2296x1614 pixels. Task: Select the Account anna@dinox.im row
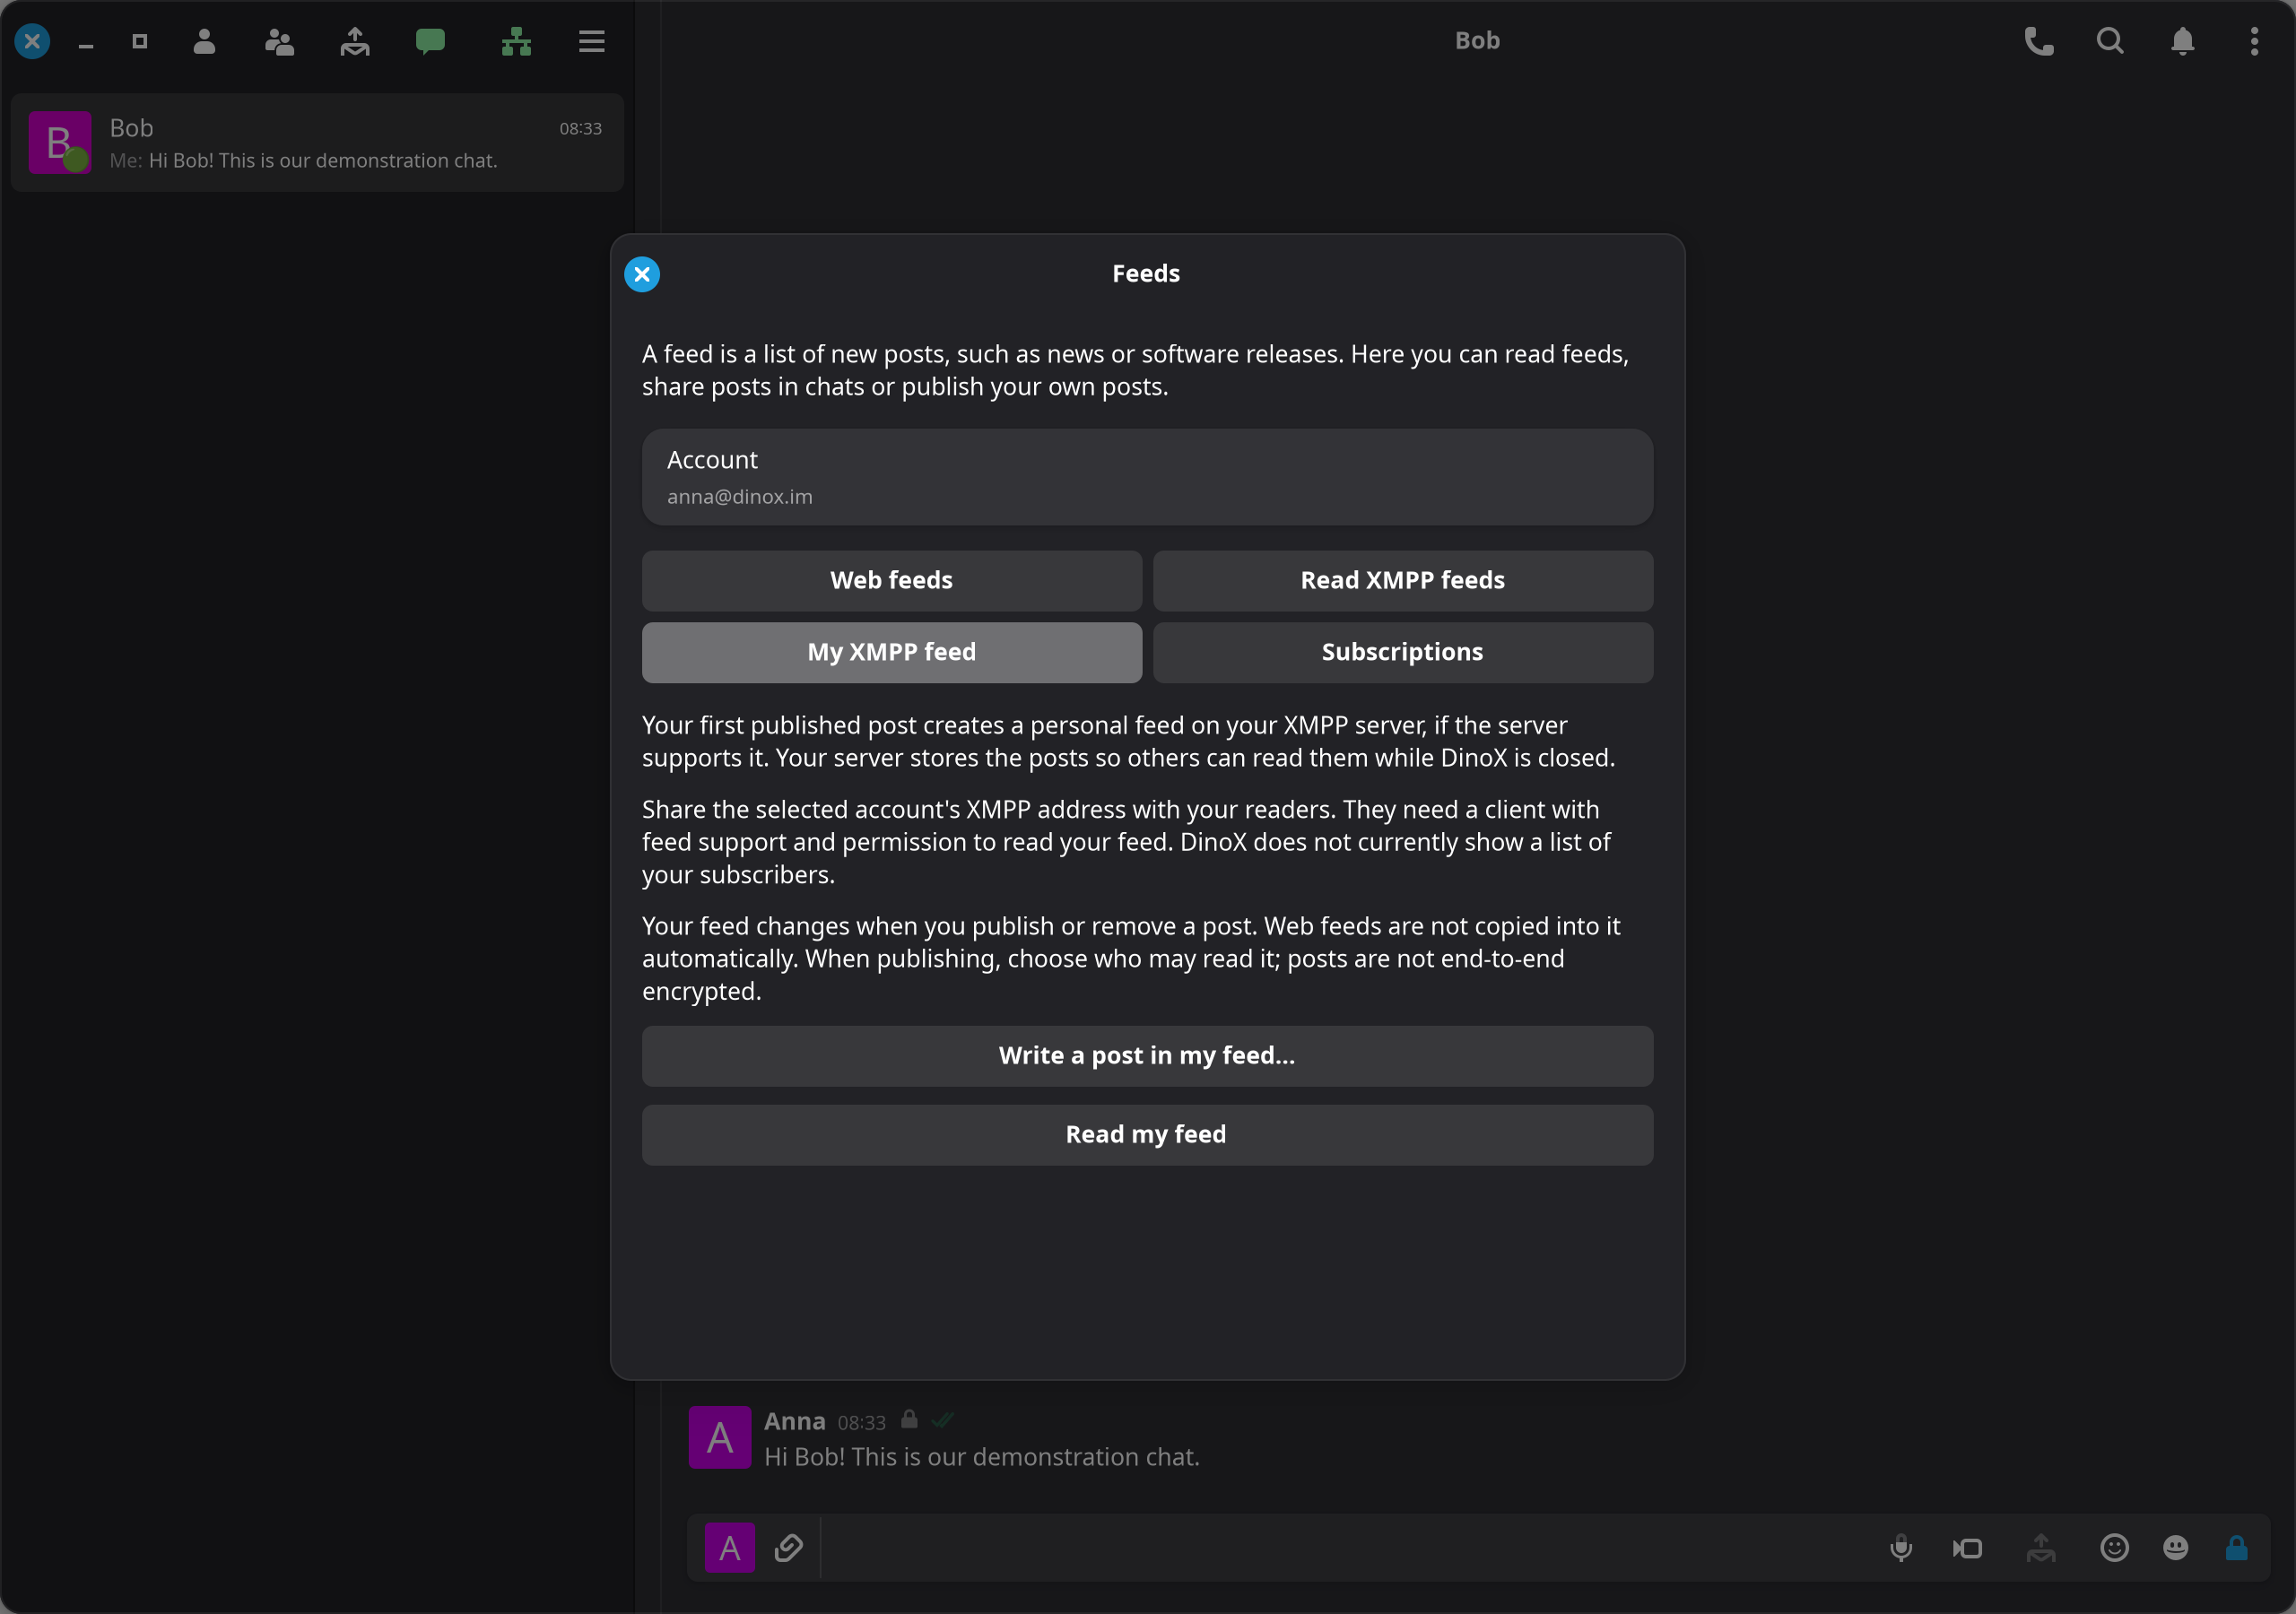coord(1147,477)
